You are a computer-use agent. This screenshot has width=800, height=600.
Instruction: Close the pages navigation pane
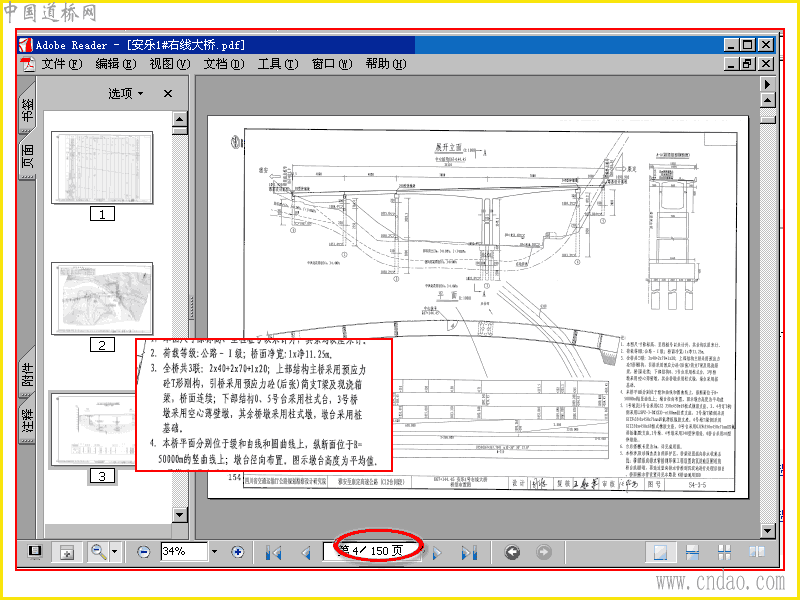pos(168,93)
